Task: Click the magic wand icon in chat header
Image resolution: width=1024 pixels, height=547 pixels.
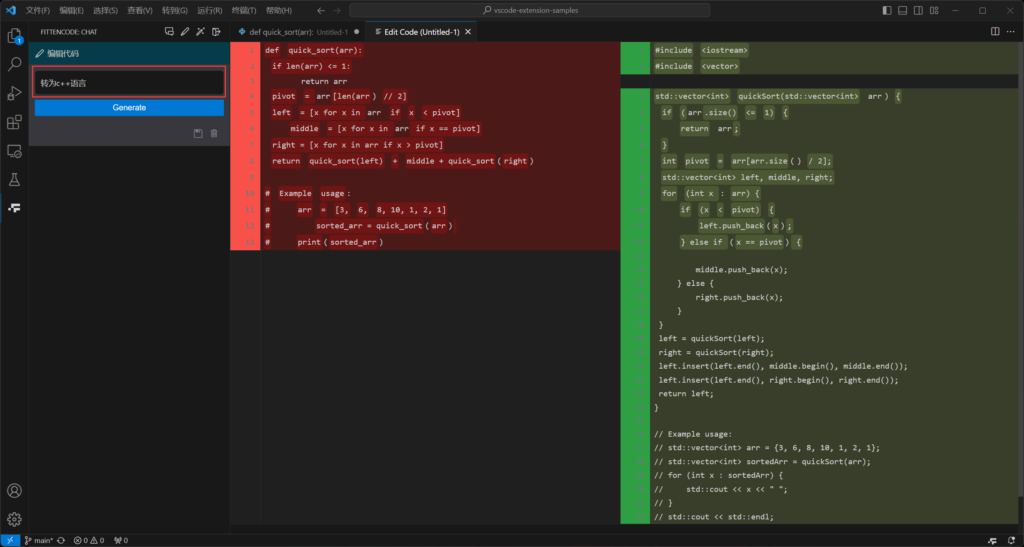Action: click(200, 32)
